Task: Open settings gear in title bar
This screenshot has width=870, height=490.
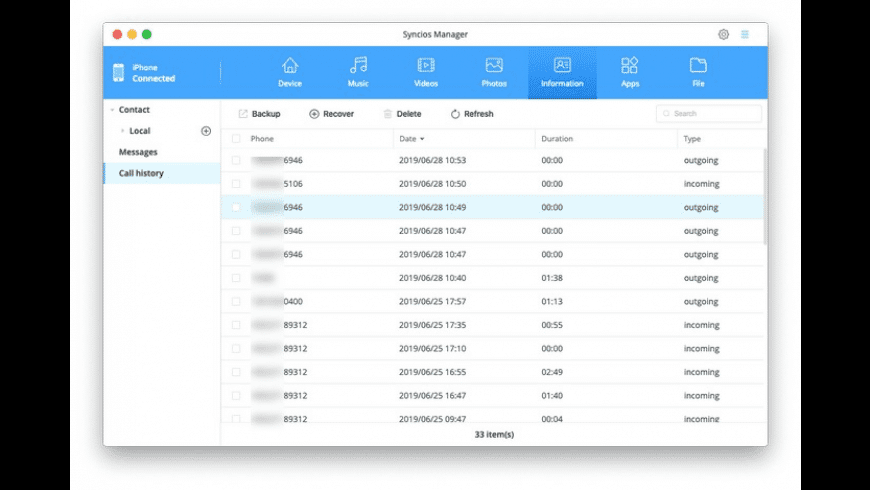Action: pos(724,34)
